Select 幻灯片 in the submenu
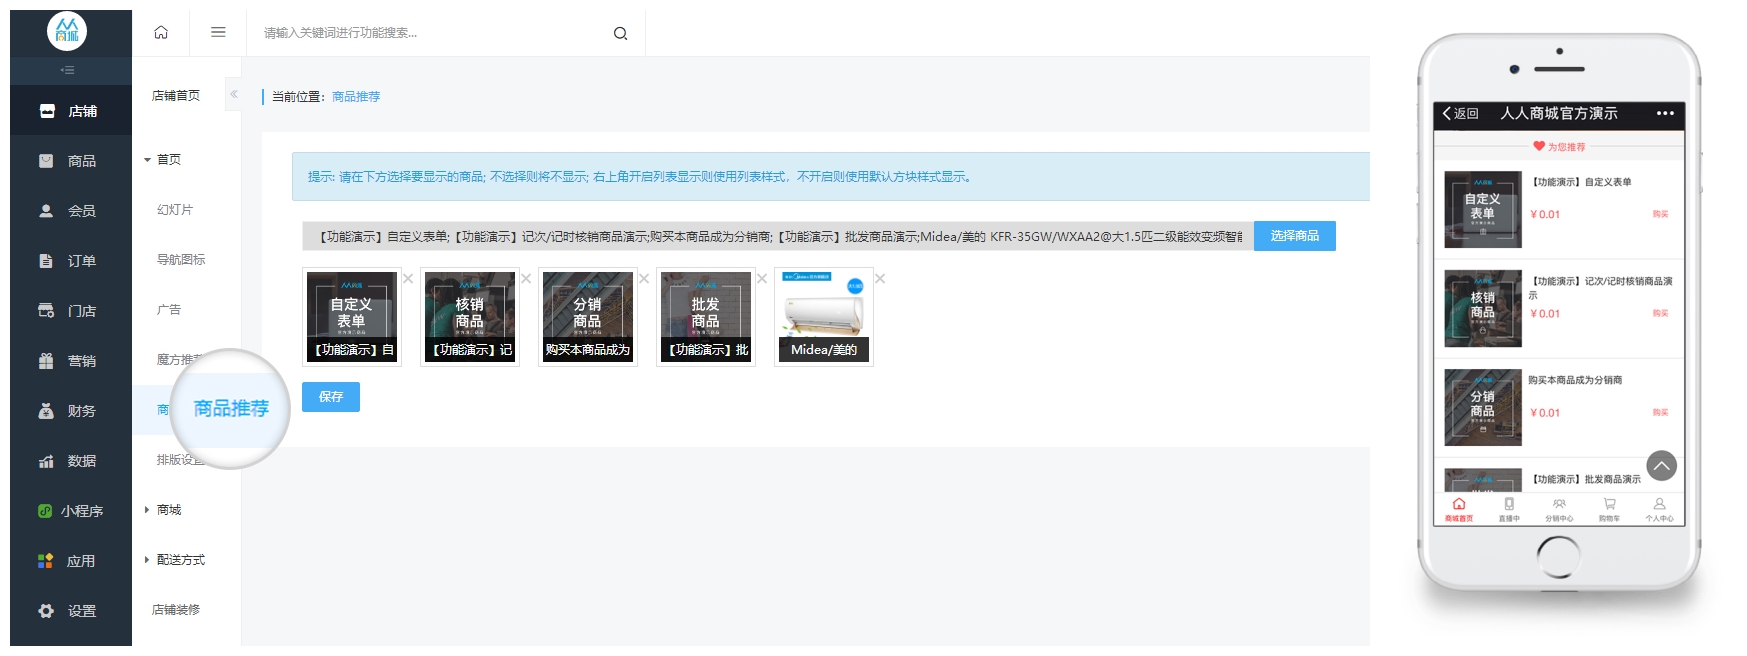Screen dimensions: 1747x656 175,210
